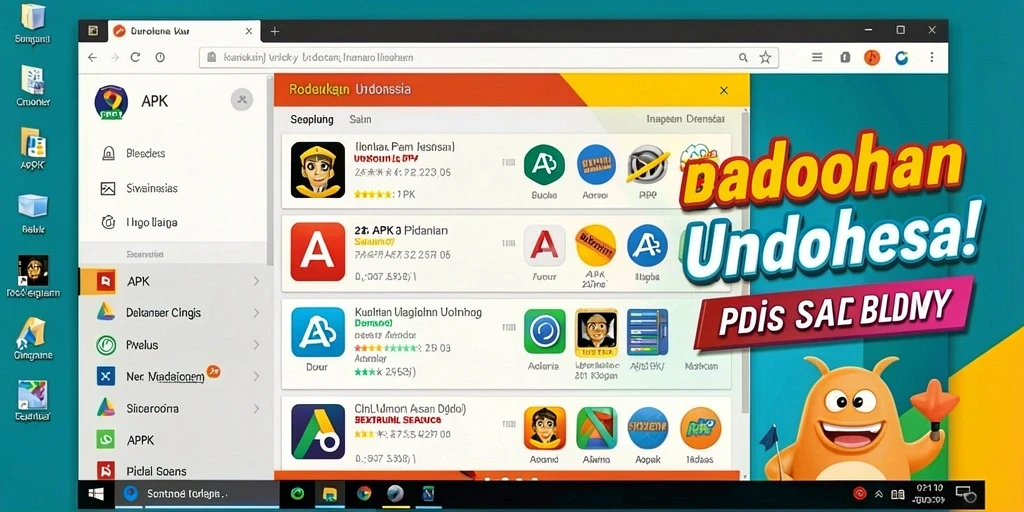Click the browser address bar

tap(488, 57)
